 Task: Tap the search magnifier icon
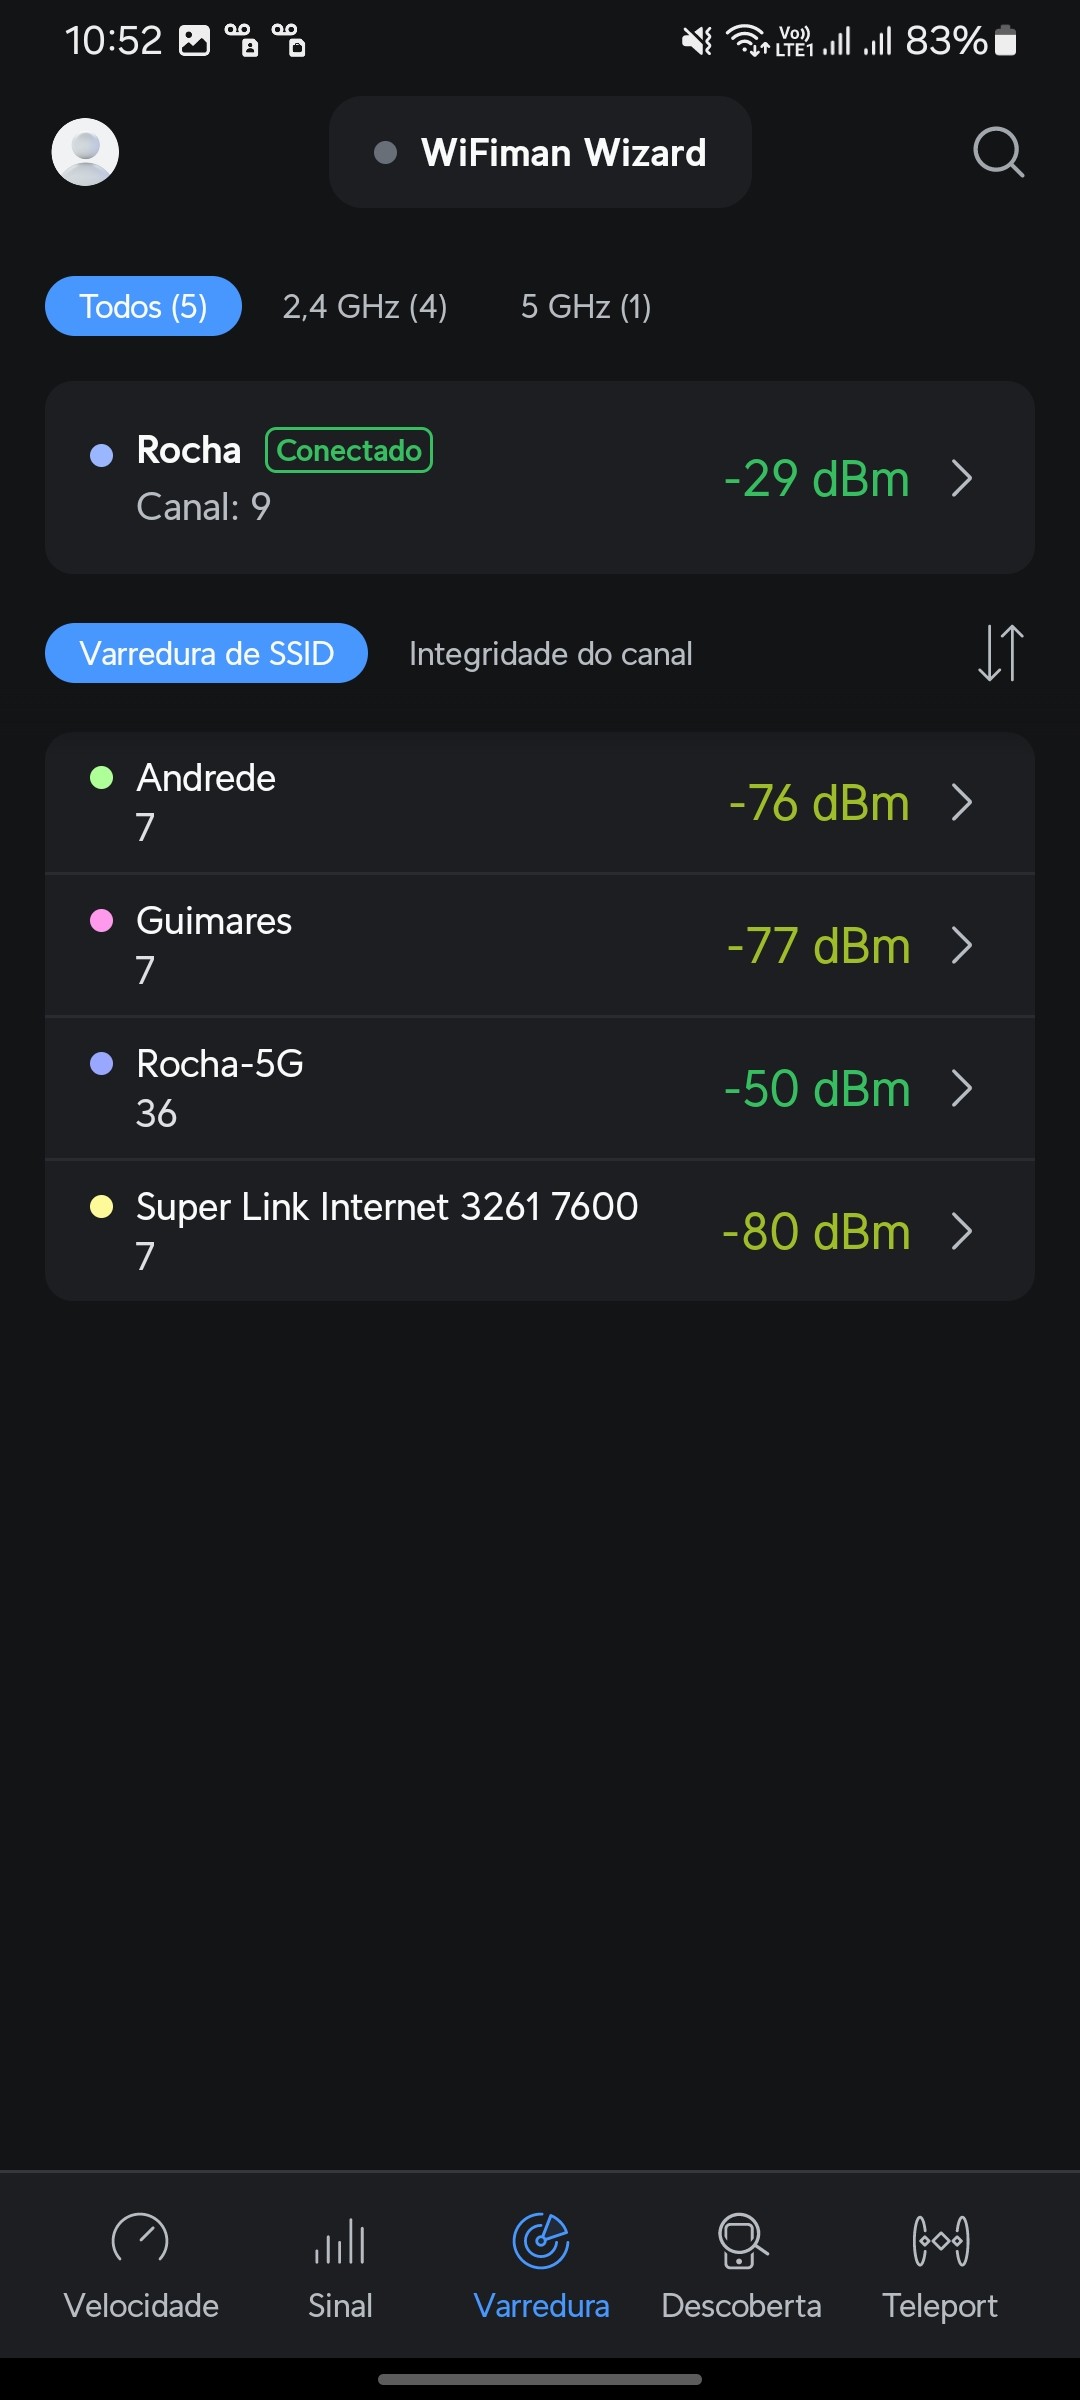[x=998, y=152]
